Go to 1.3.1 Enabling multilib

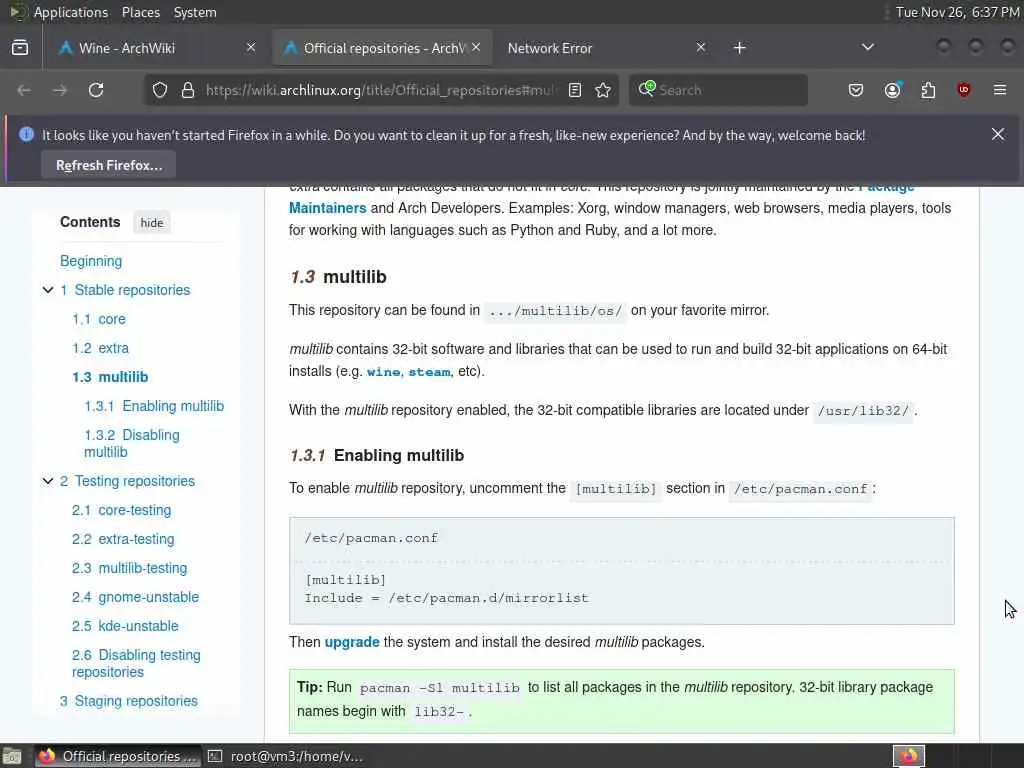[x=154, y=406]
